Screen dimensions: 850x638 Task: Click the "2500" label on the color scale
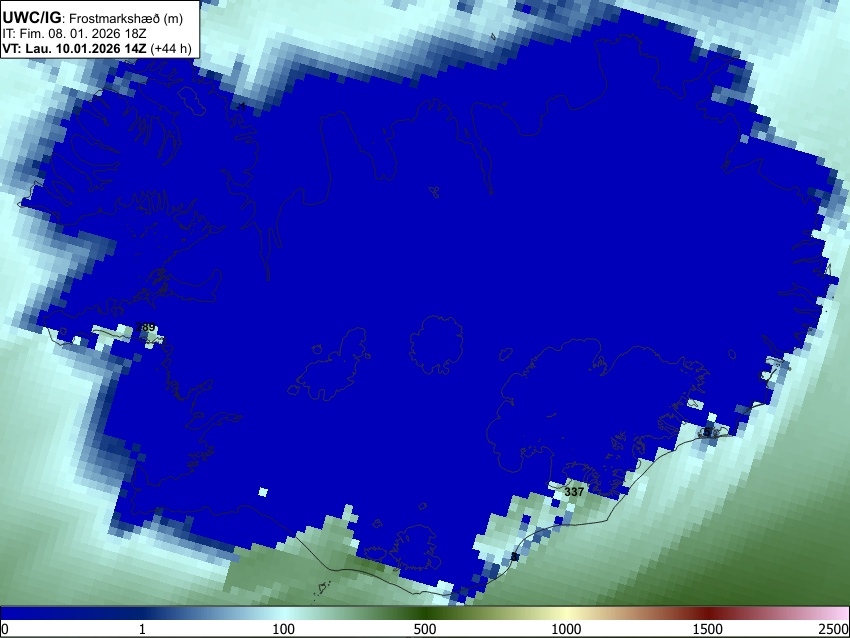pos(834,629)
